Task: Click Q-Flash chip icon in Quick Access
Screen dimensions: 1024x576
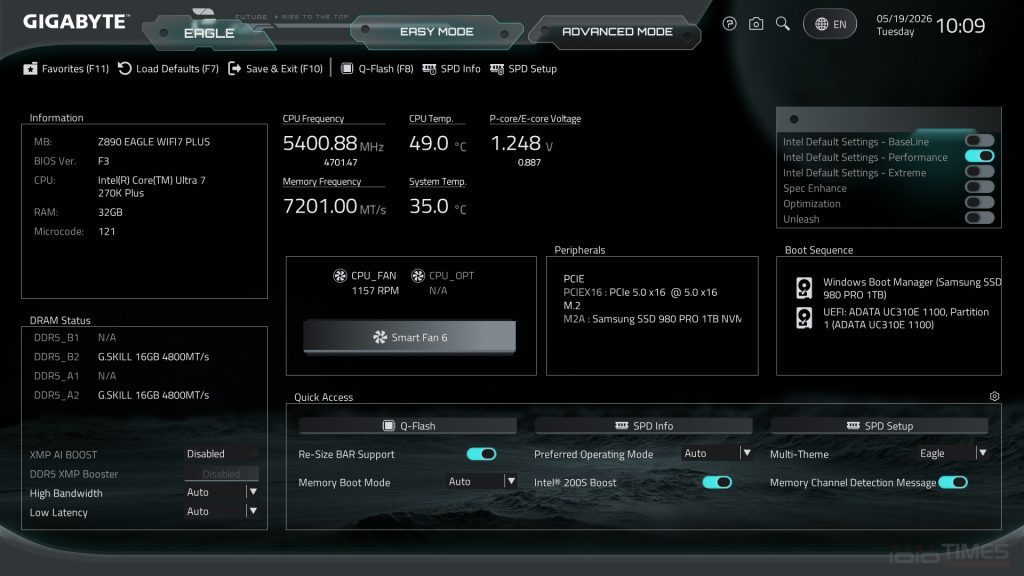Action: [x=389, y=426]
